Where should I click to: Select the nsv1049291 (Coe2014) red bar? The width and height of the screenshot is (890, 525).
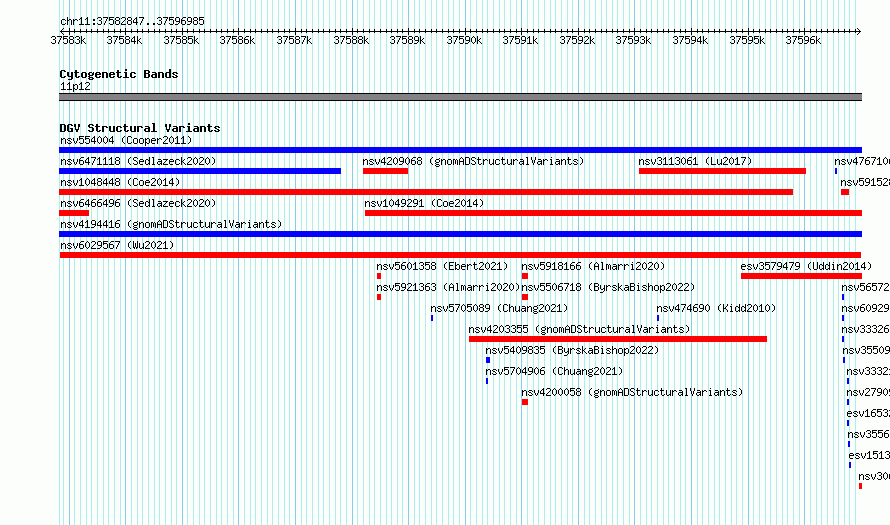(x=614, y=213)
